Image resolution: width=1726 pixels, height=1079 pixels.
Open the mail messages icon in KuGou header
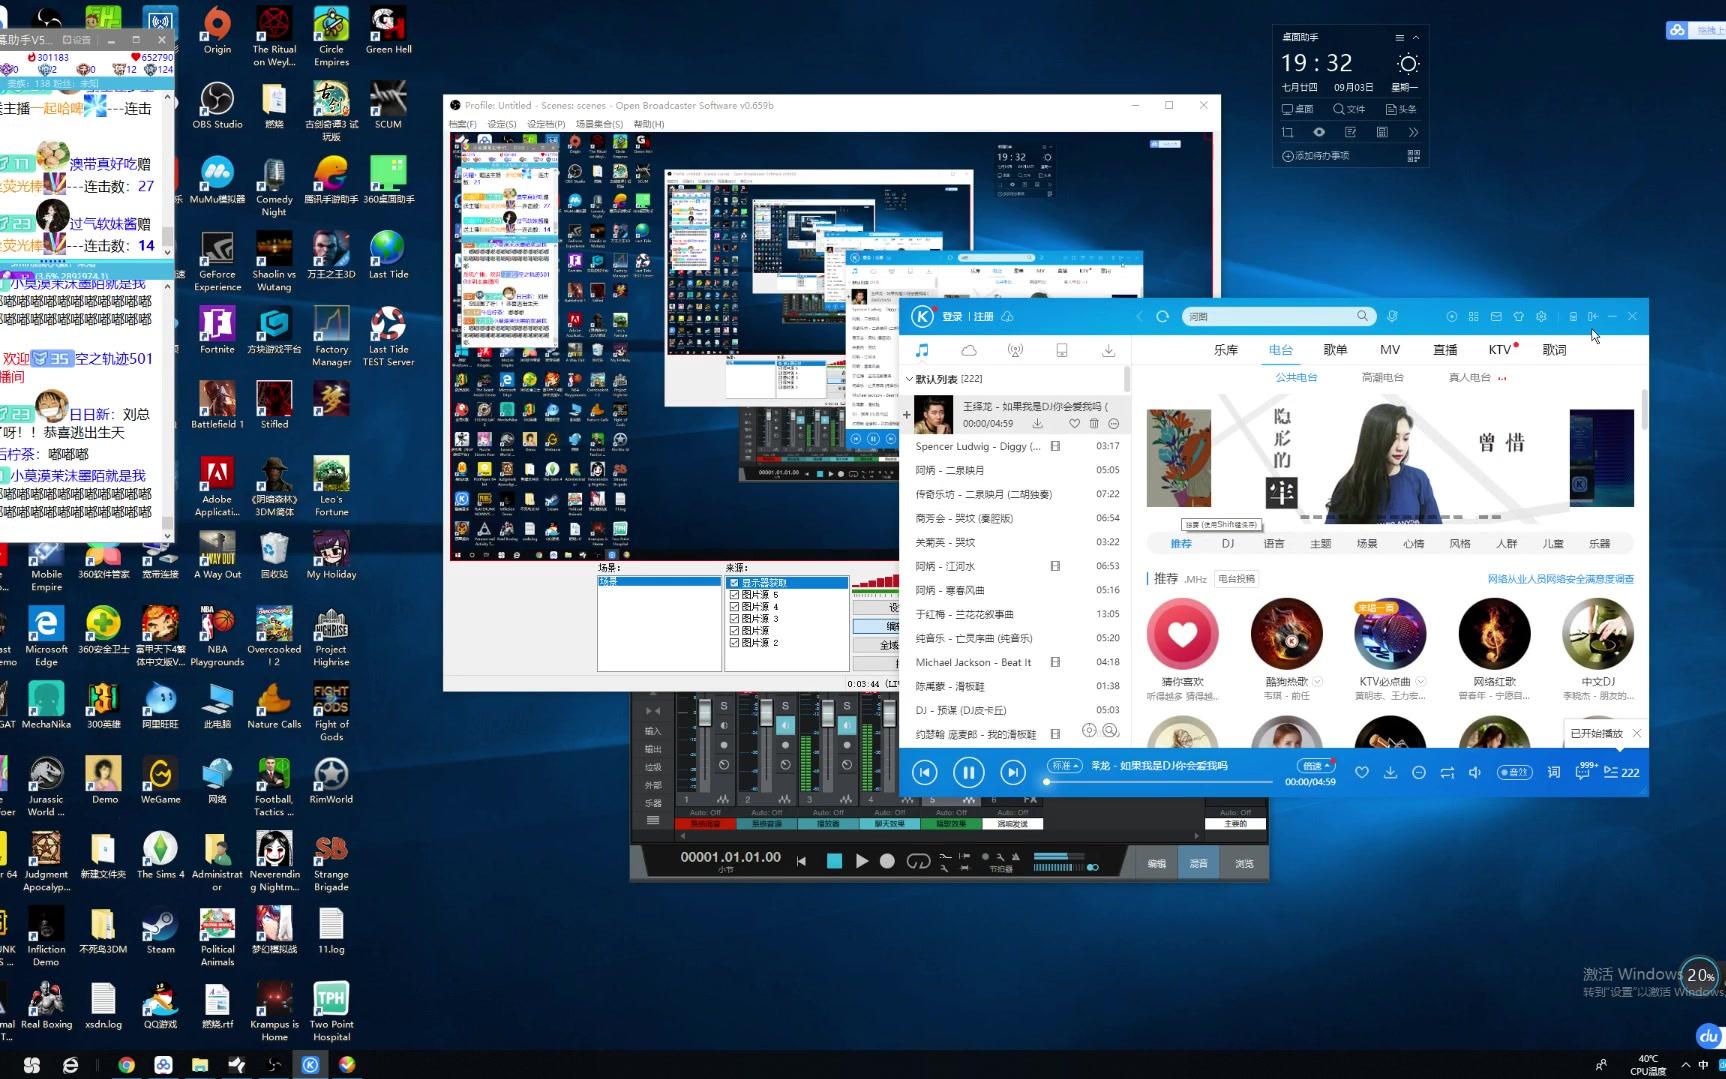[1496, 316]
